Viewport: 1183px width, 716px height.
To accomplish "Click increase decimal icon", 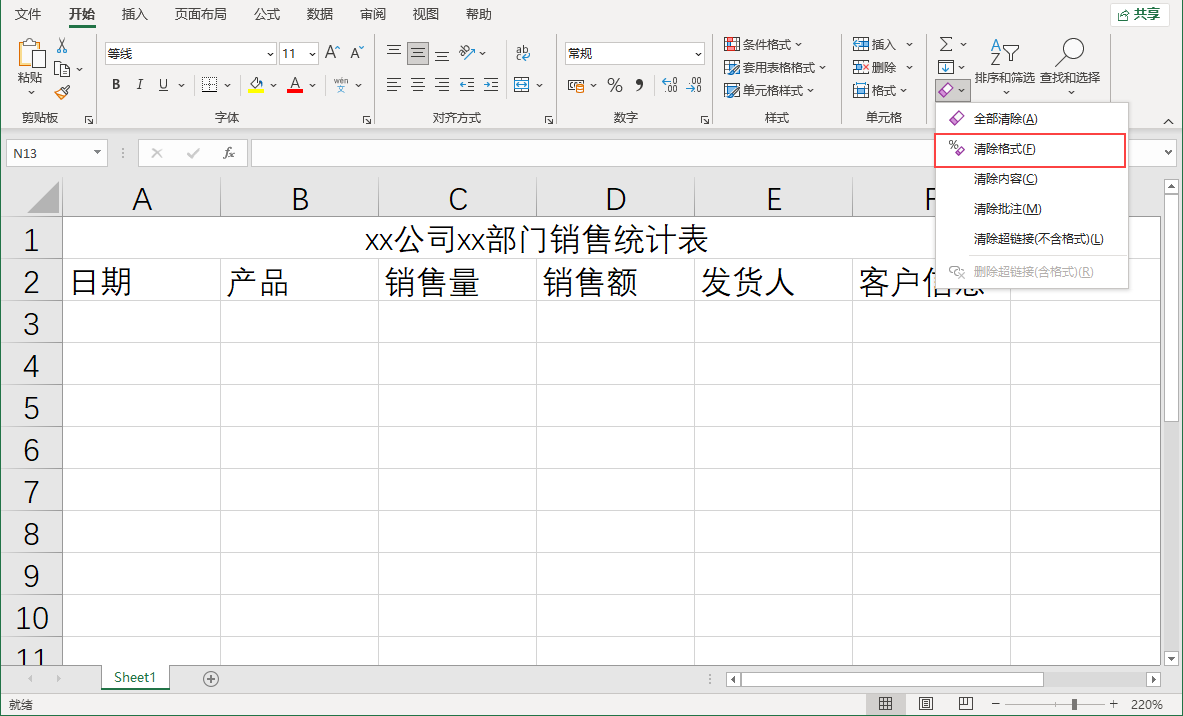I will tap(670, 85).
